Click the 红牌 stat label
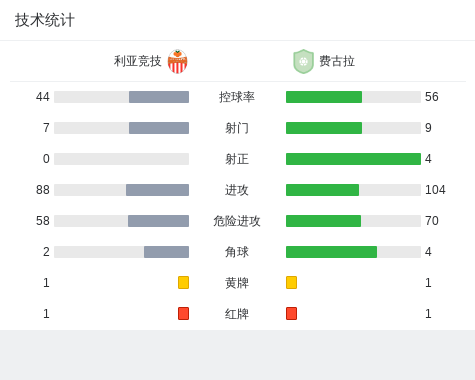The height and width of the screenshot is (380, 475). (x=237, y=314)
